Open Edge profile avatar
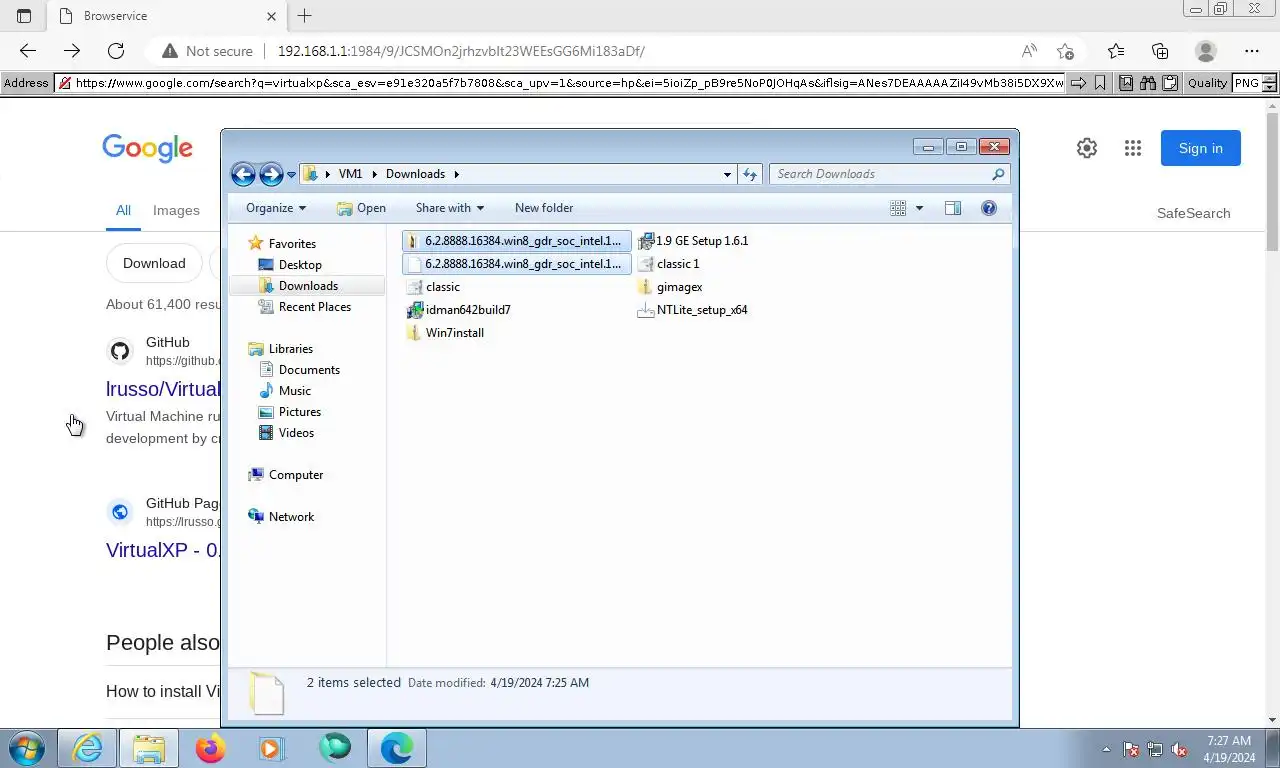This screenshot has height=768, width=1280. 1206,51
